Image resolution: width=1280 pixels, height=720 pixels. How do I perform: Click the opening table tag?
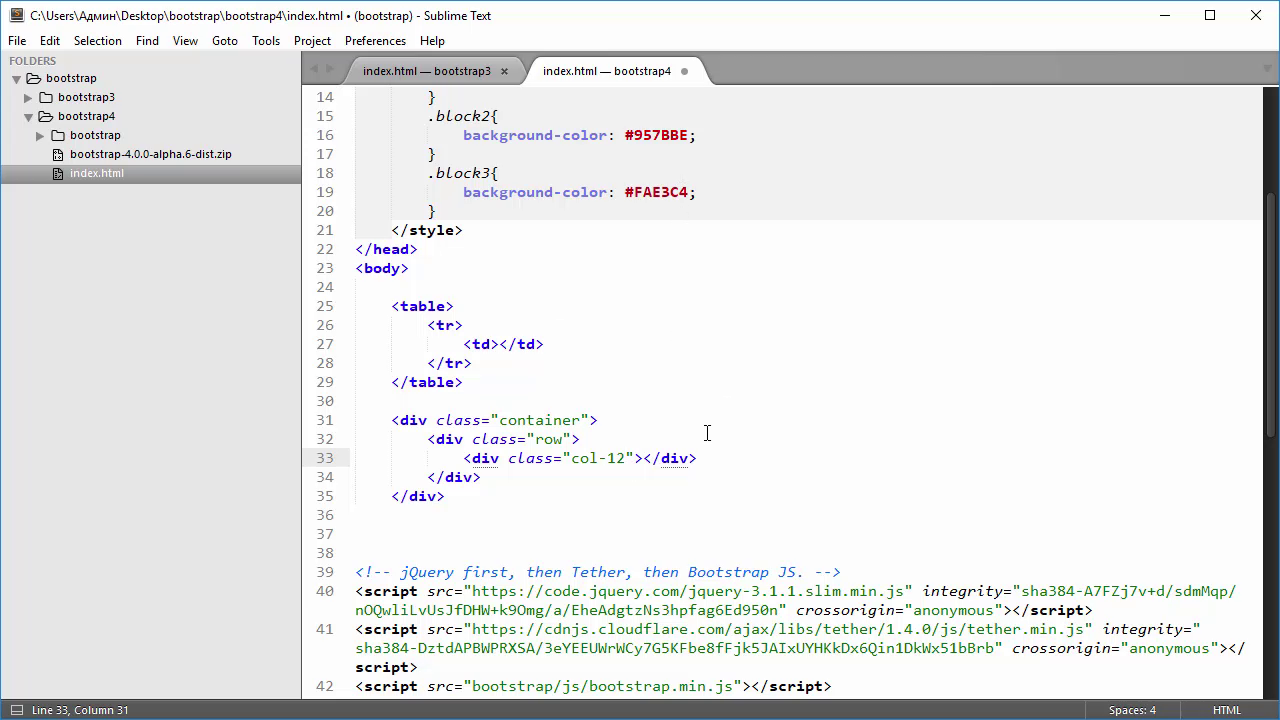click(x=422, y=306)
